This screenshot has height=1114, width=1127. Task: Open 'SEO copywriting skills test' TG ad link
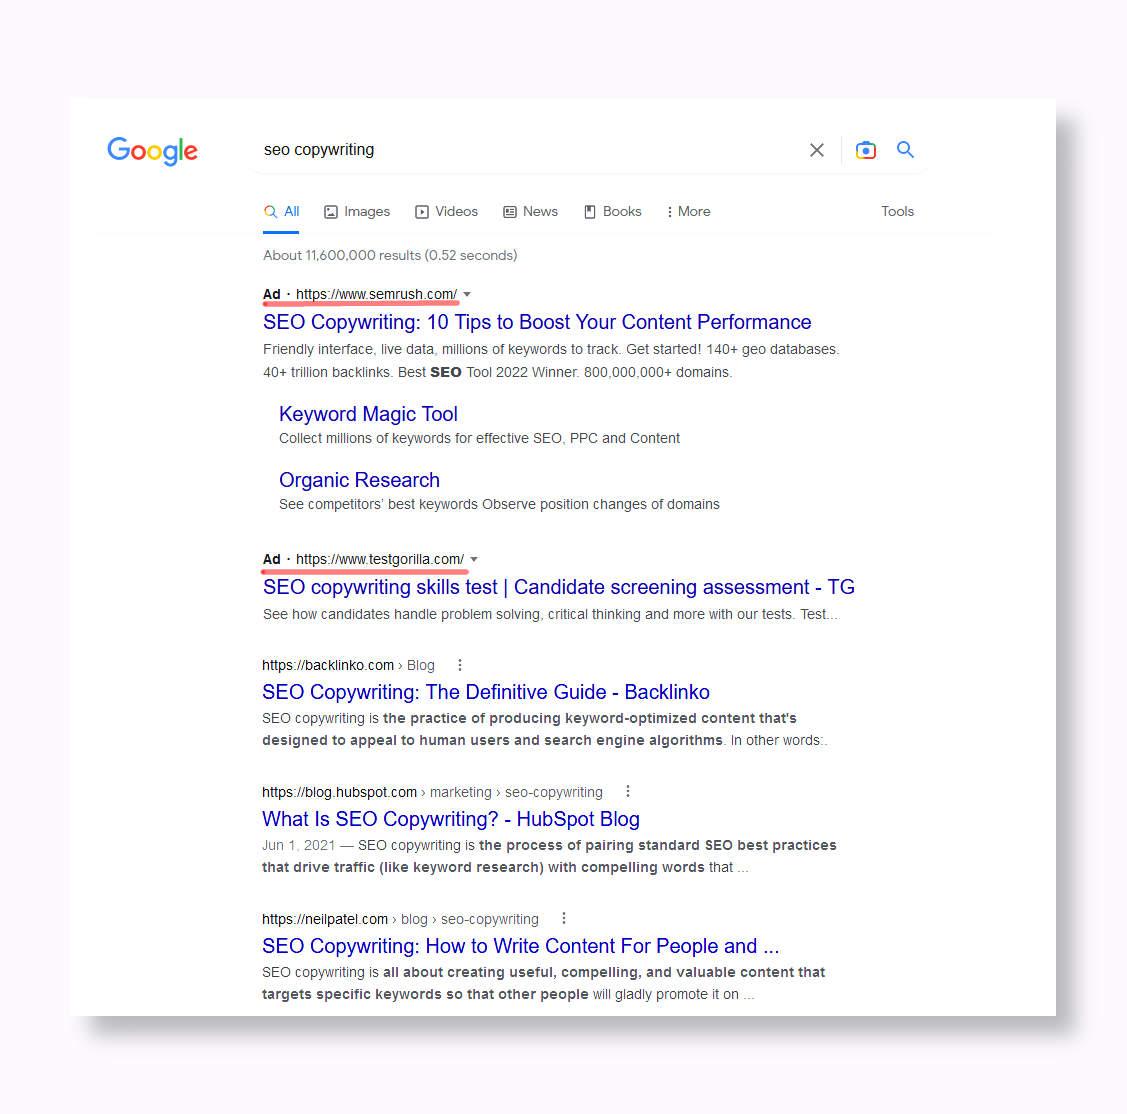(x=558, y=587)
